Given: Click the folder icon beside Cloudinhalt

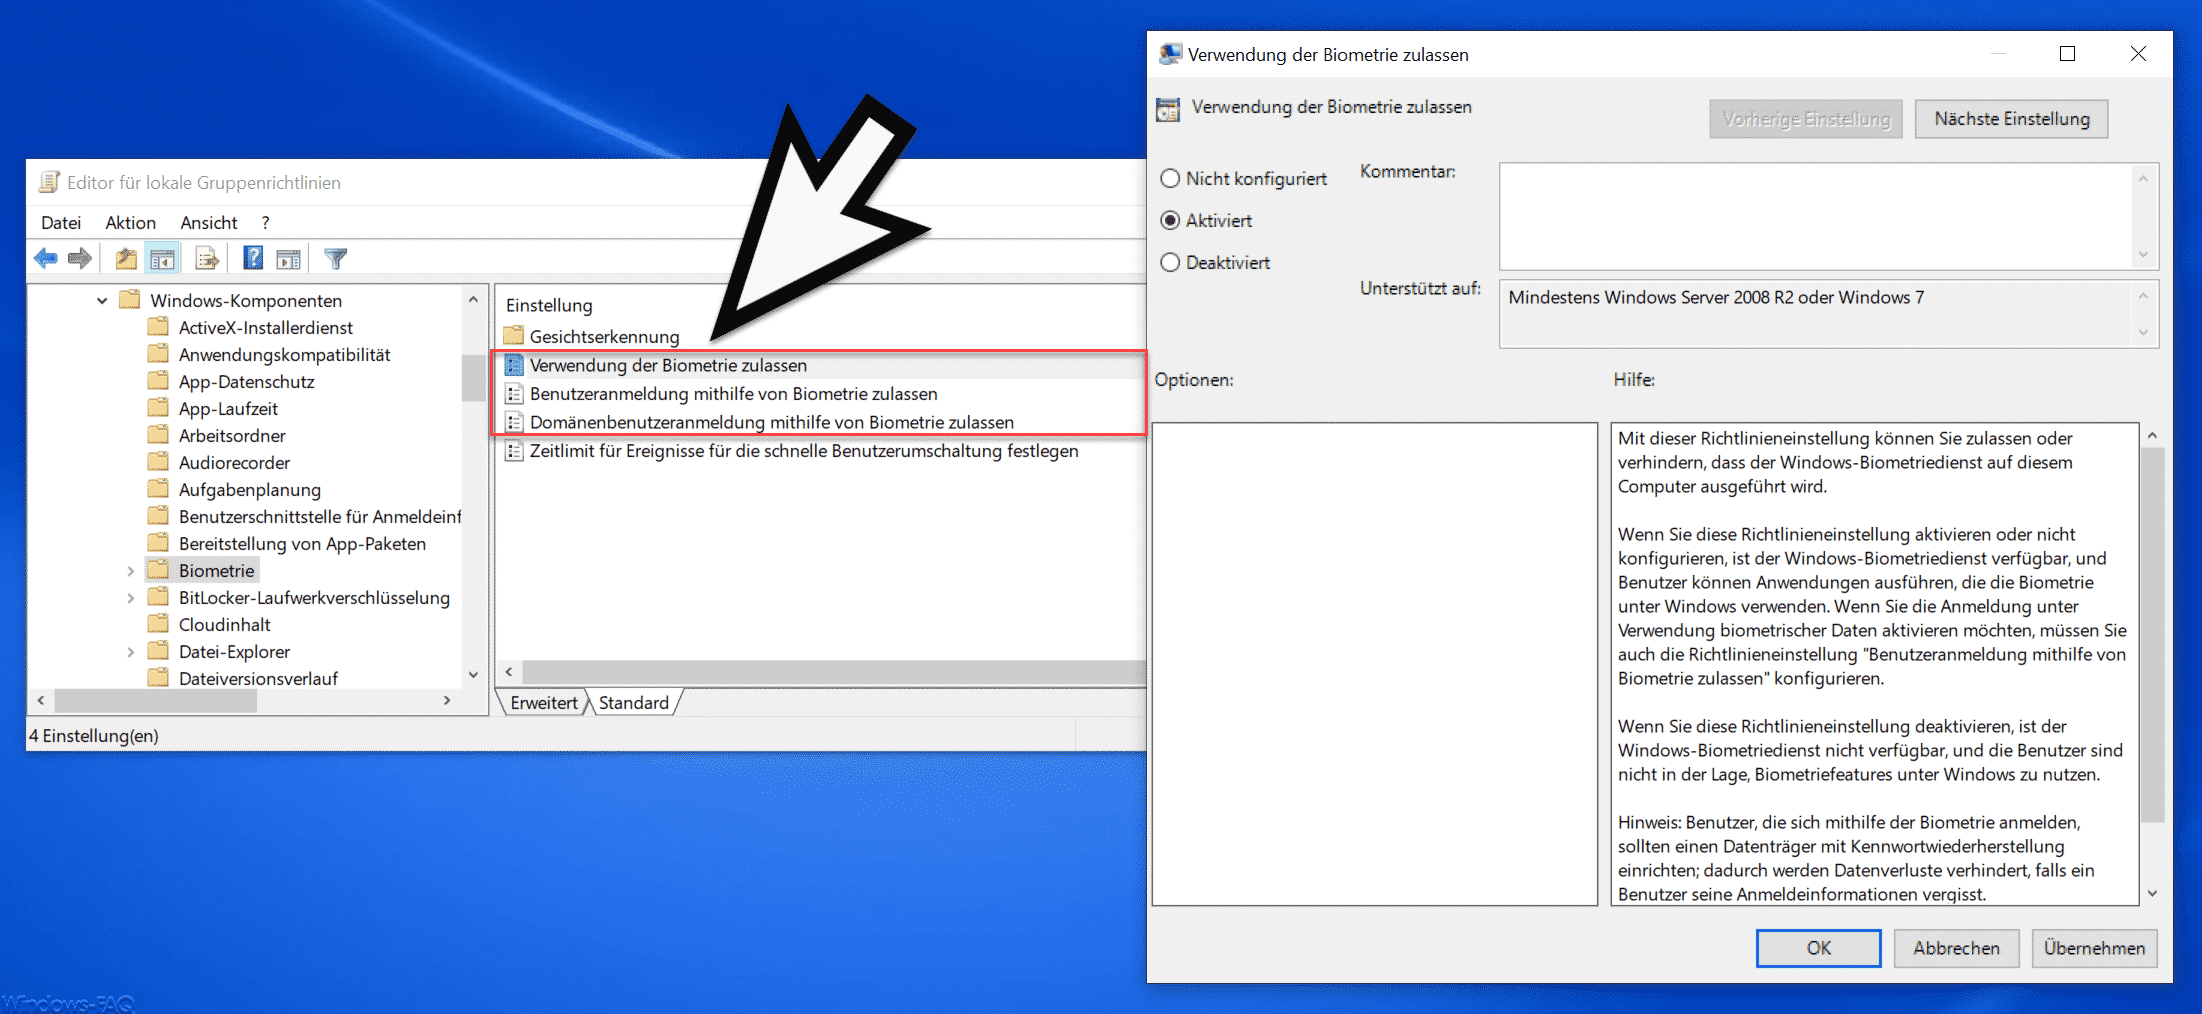Looking at the screenshot, I should (x=158, y=624).
